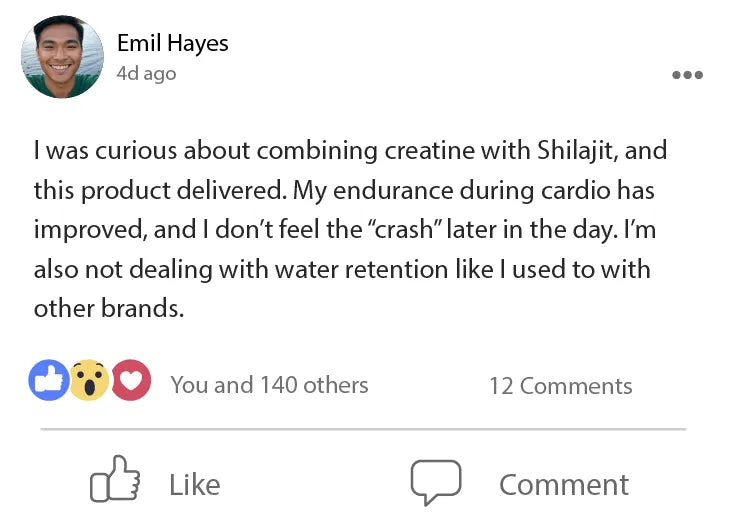Expand the '12 Comments' thread
The height and width of the screenshot is (532, 729).
(x=560, y=386)
